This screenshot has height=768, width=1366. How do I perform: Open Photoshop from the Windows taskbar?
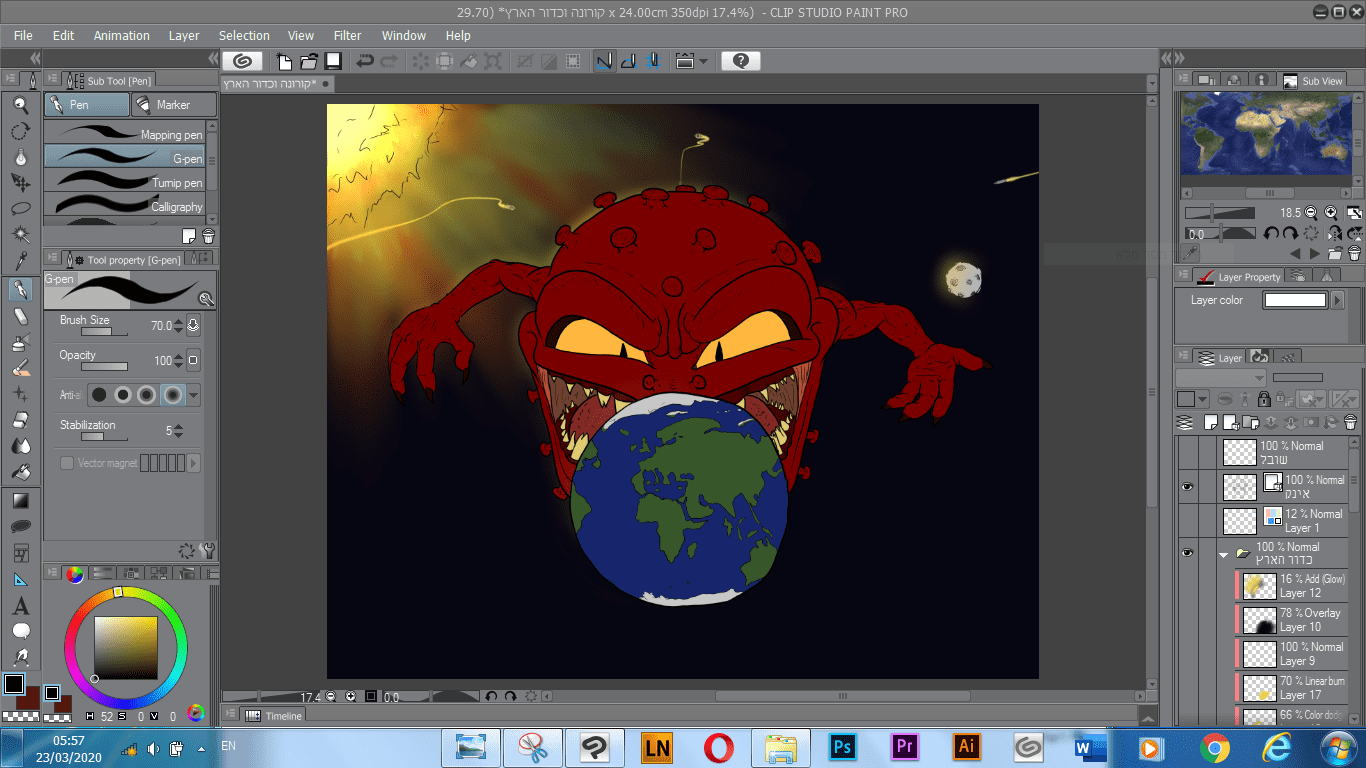click(842, 747)
